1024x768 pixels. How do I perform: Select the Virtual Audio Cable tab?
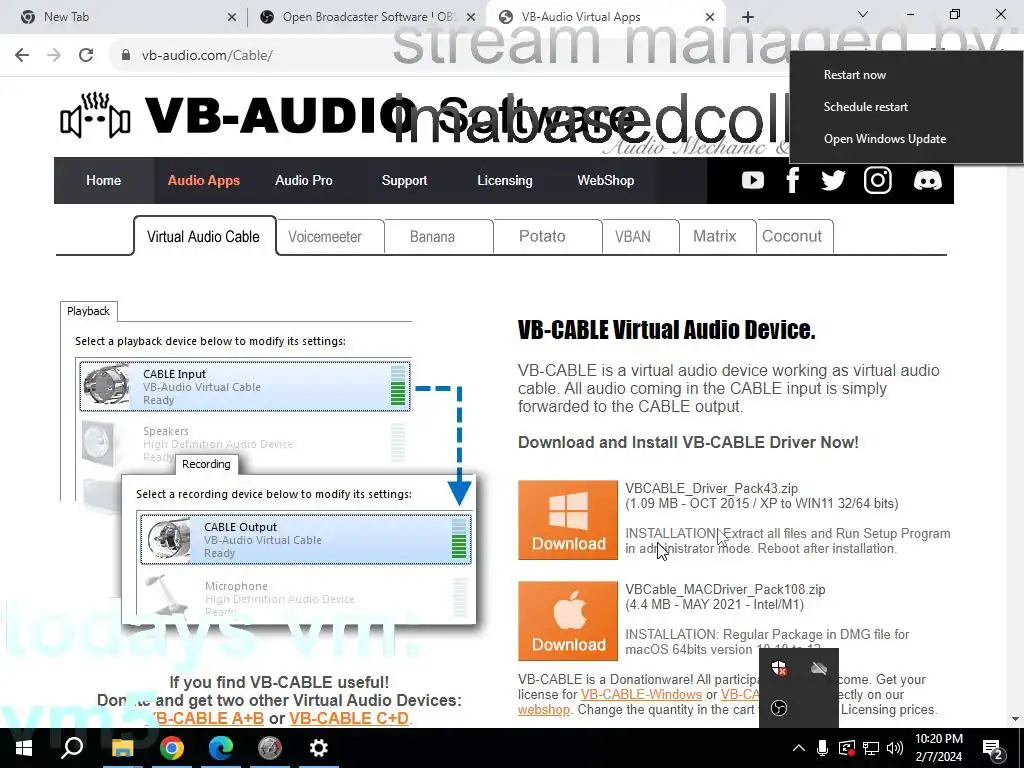[204, 236]
